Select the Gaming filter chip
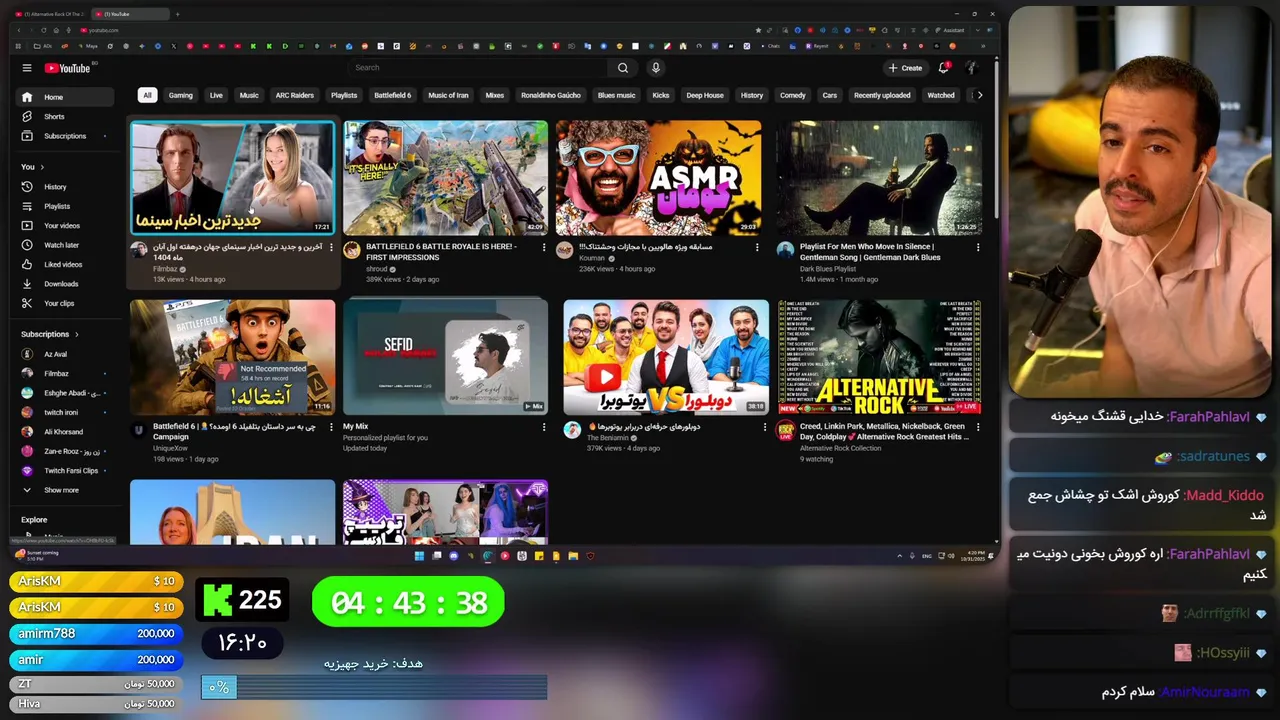 181,95
